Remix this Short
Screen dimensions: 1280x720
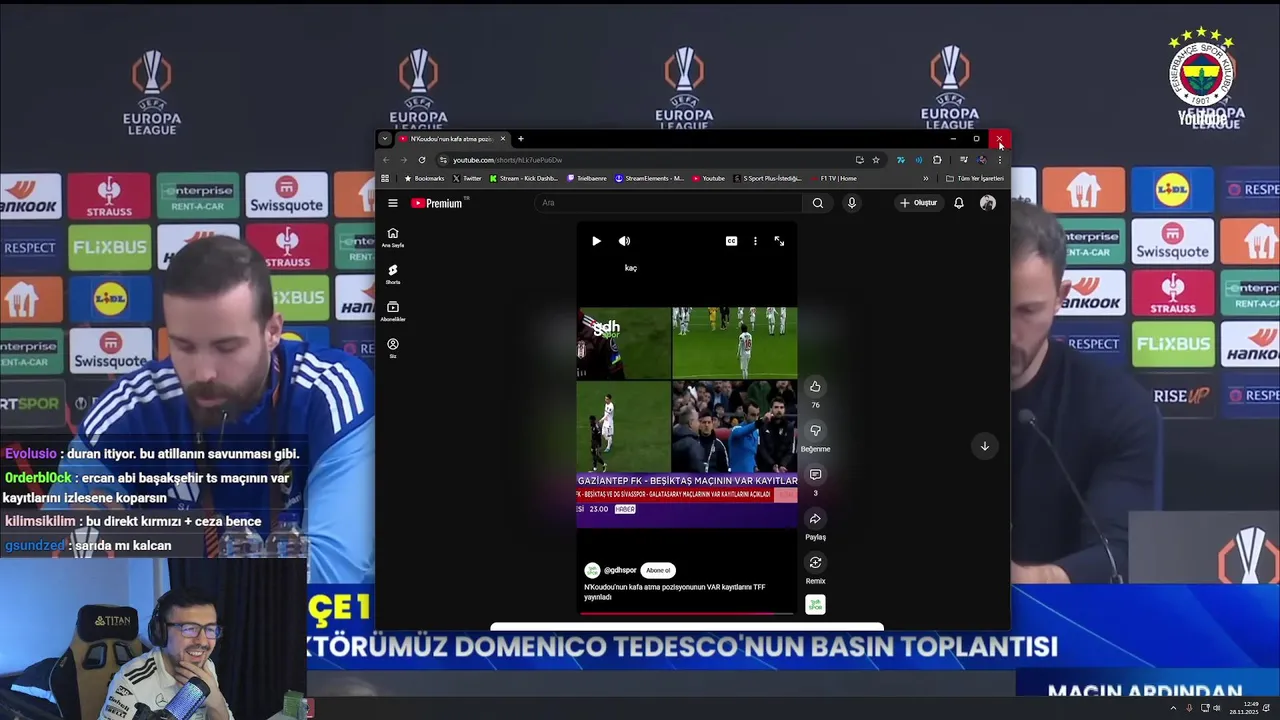pyautogui.click(x=815, y=563)
